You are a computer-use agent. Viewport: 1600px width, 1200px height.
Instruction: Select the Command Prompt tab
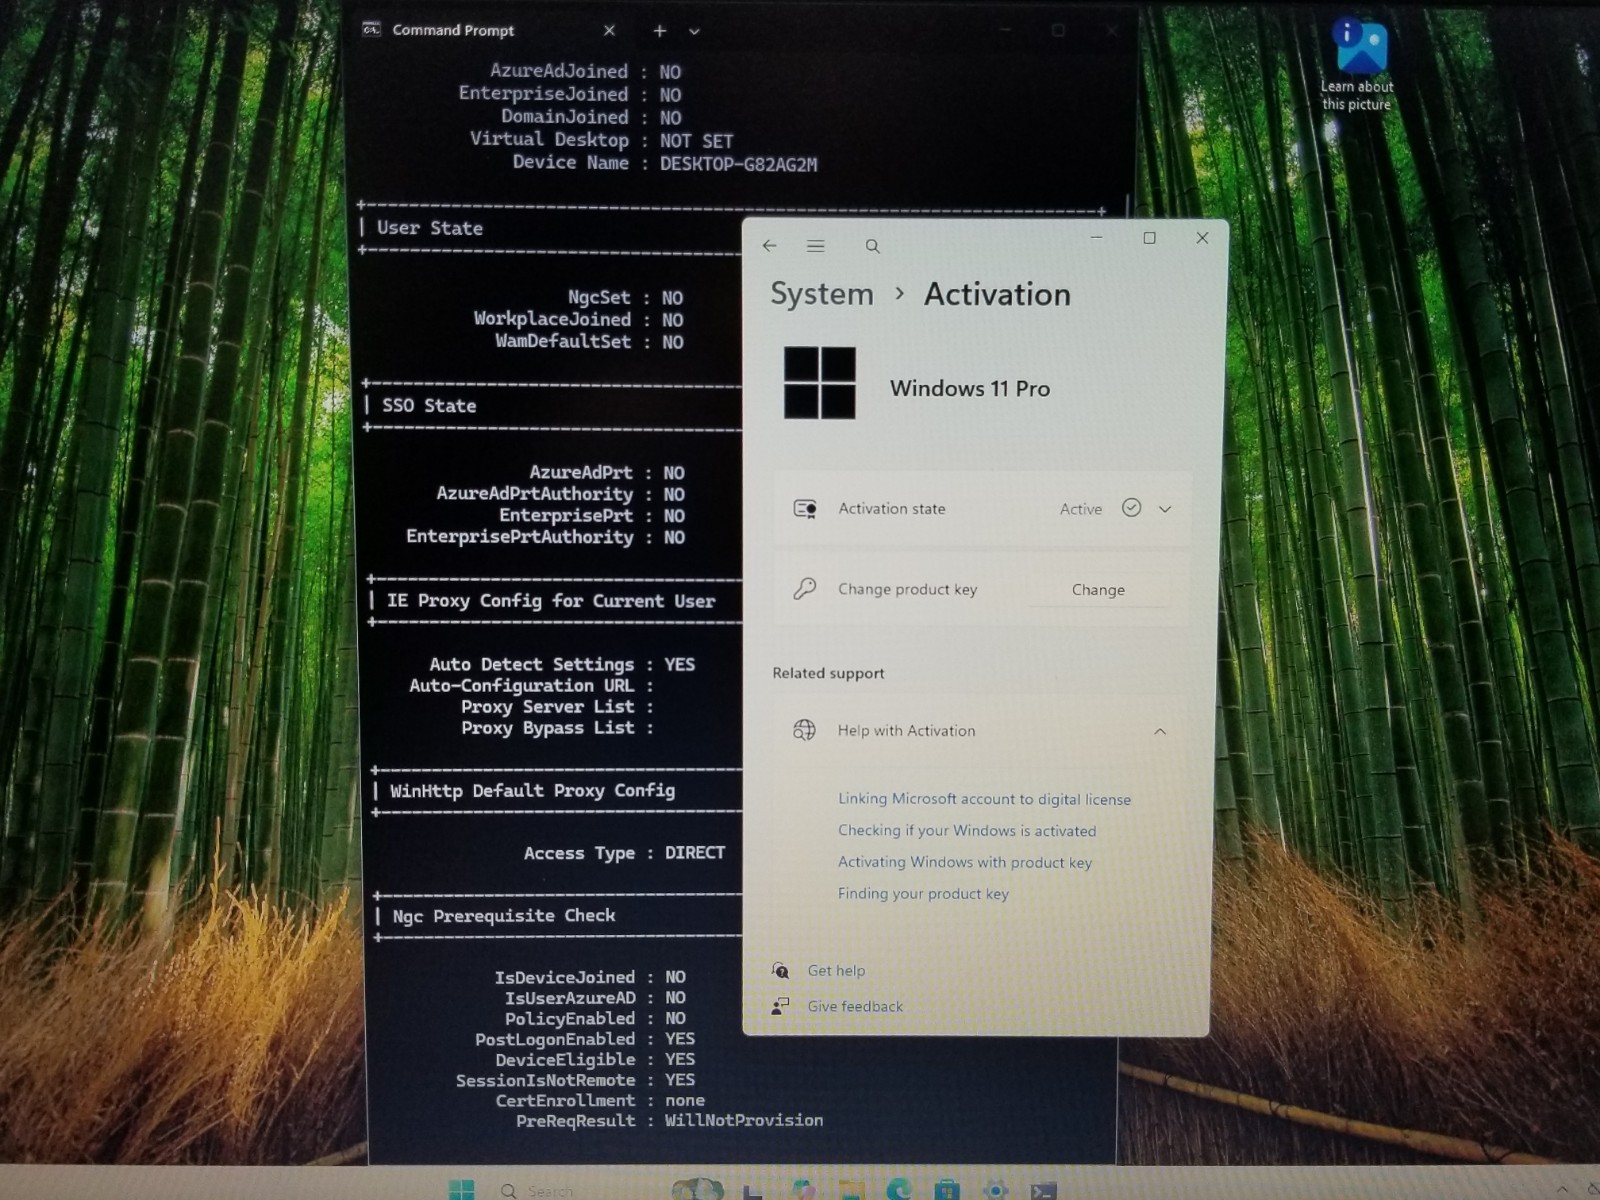coord(490,31)
